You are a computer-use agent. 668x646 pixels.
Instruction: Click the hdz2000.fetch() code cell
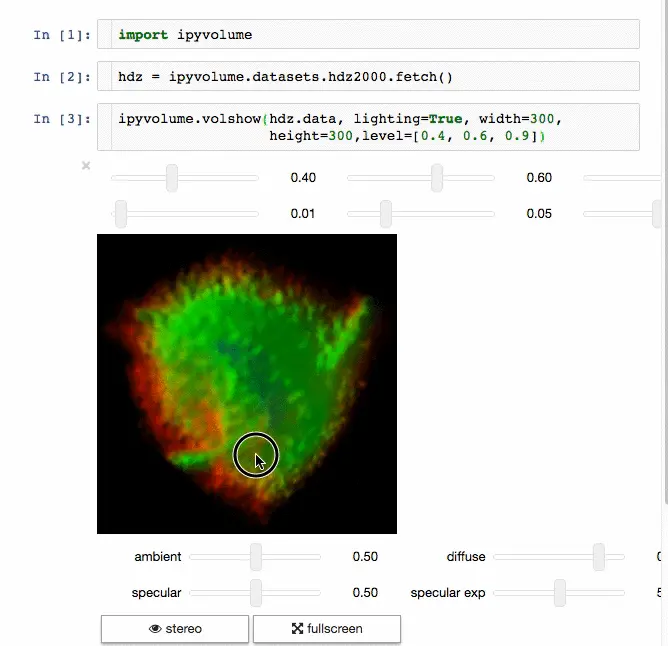click(x=368, y=76)
